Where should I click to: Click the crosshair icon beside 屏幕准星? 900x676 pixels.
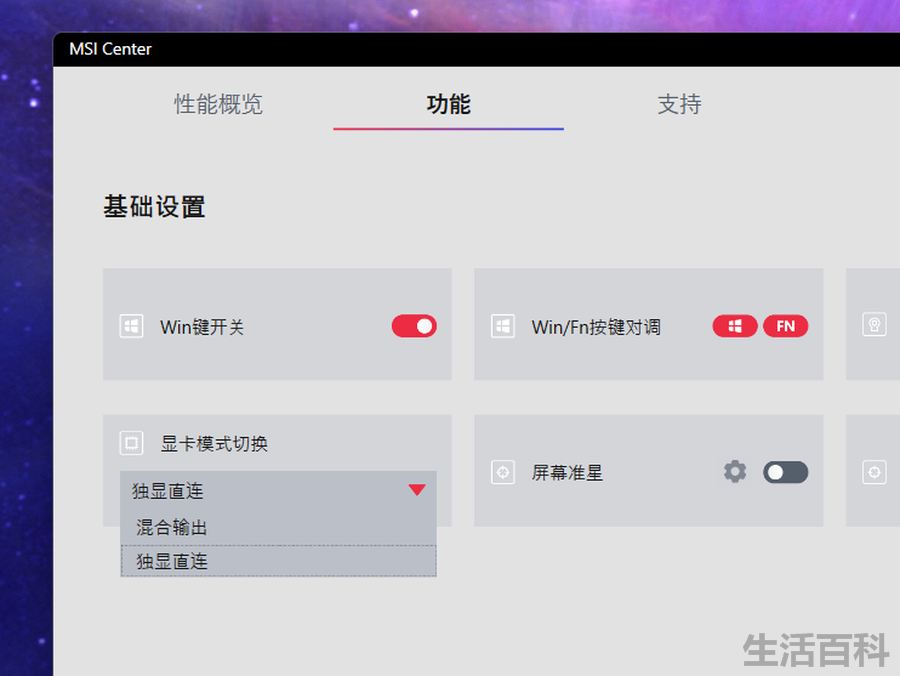click(x=503, y=472)
